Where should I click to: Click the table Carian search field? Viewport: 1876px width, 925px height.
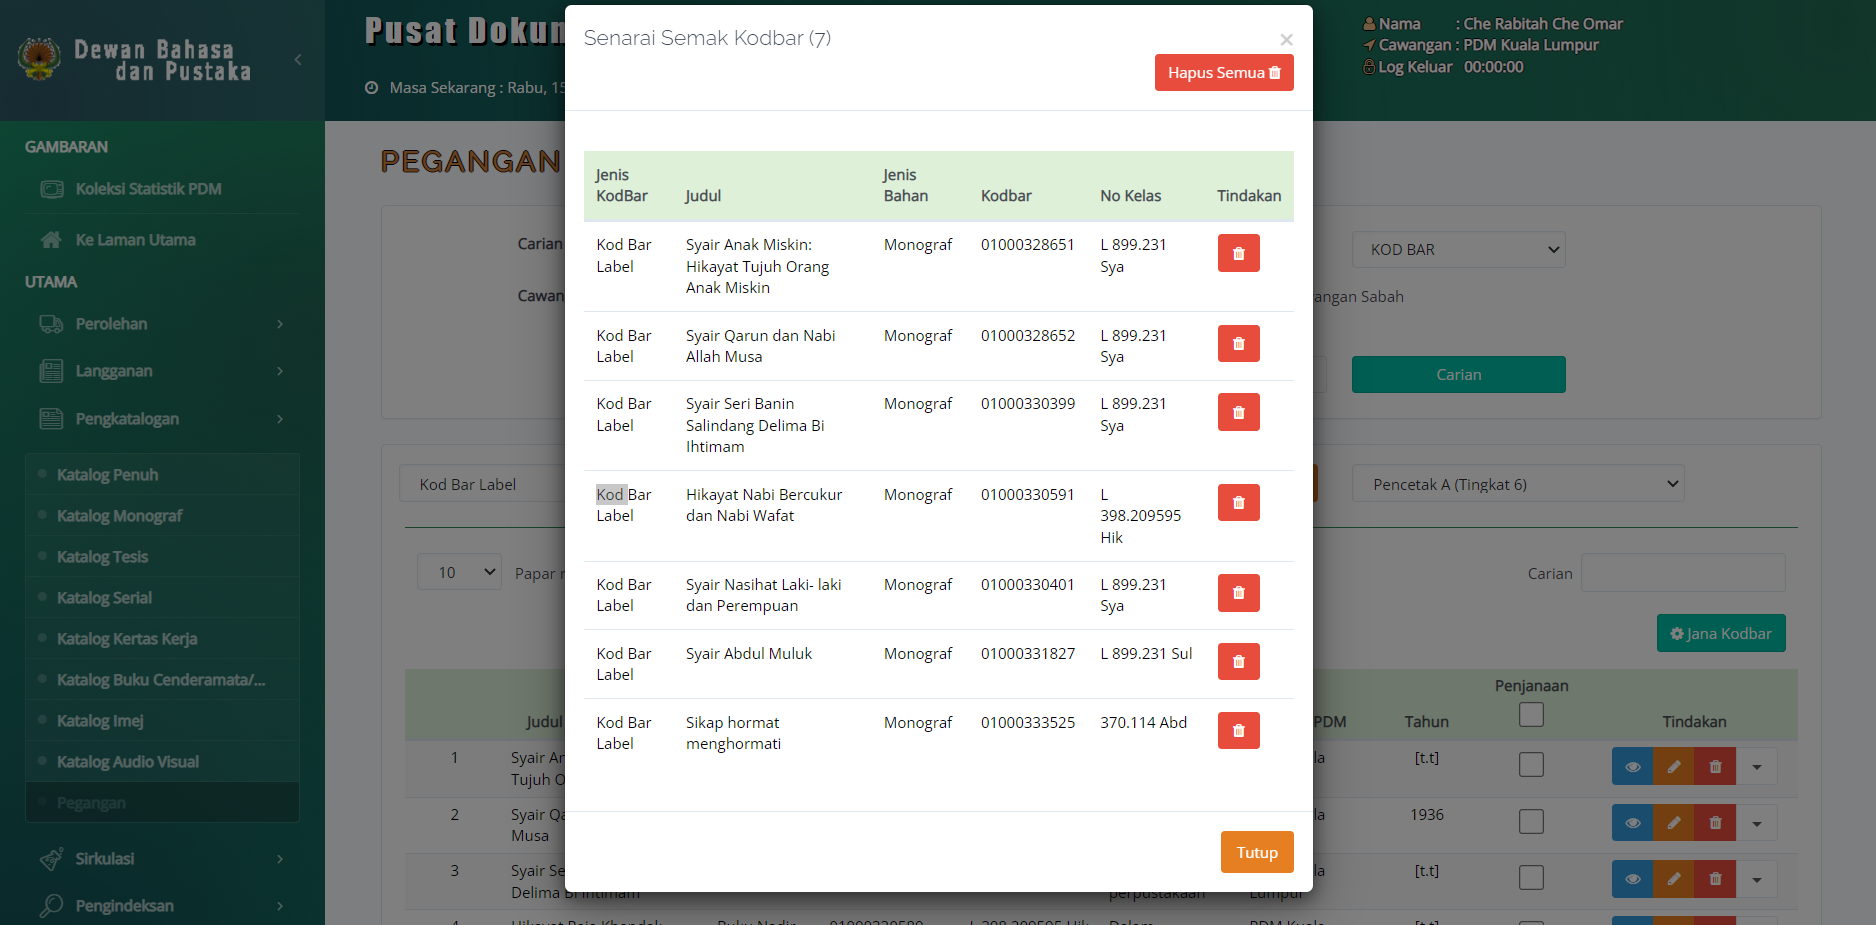click(x=1682, y=574)
